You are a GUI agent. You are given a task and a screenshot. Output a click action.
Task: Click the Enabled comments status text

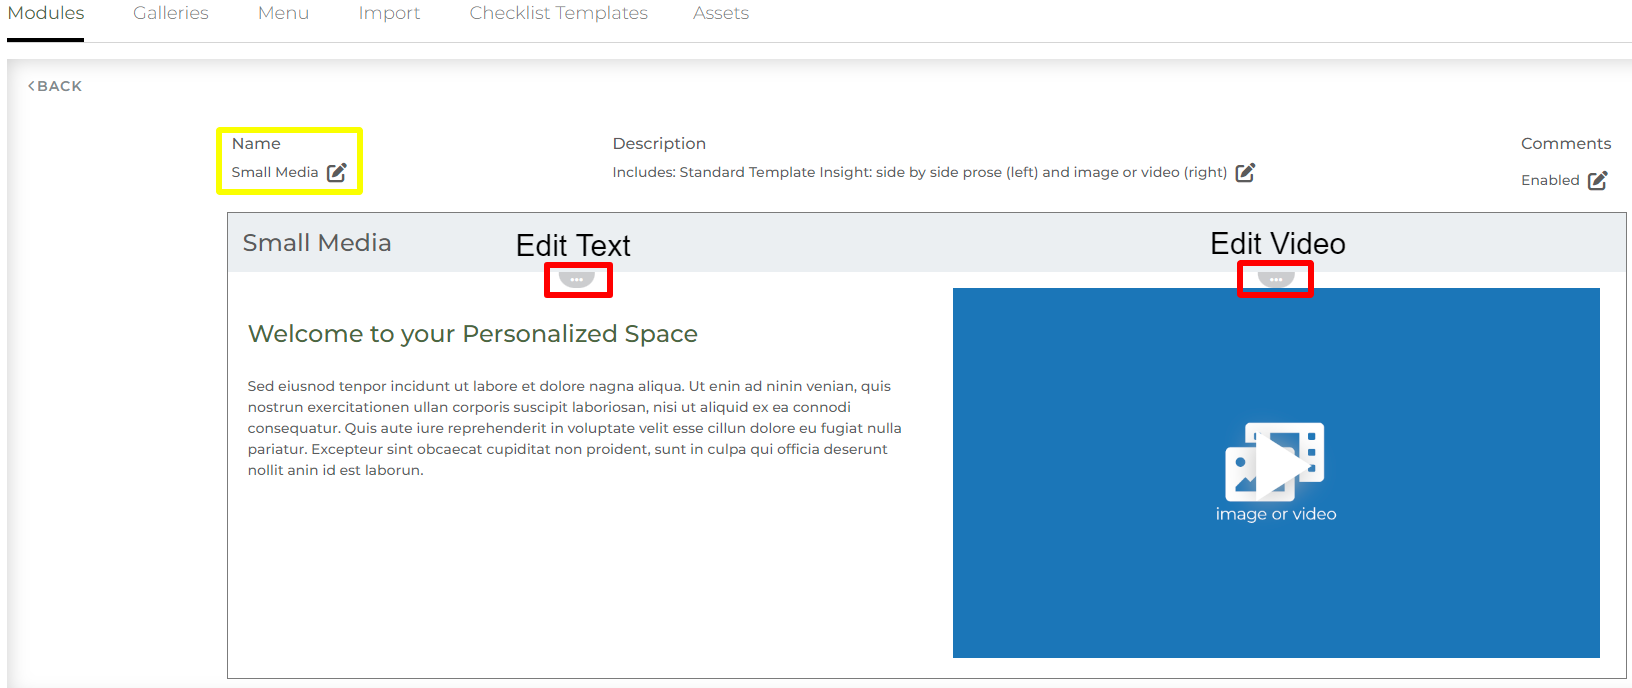click(x=1550, y=180)
